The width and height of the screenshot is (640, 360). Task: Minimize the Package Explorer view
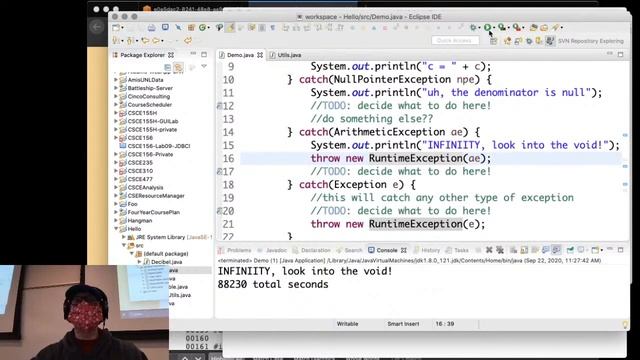(193, 54)
